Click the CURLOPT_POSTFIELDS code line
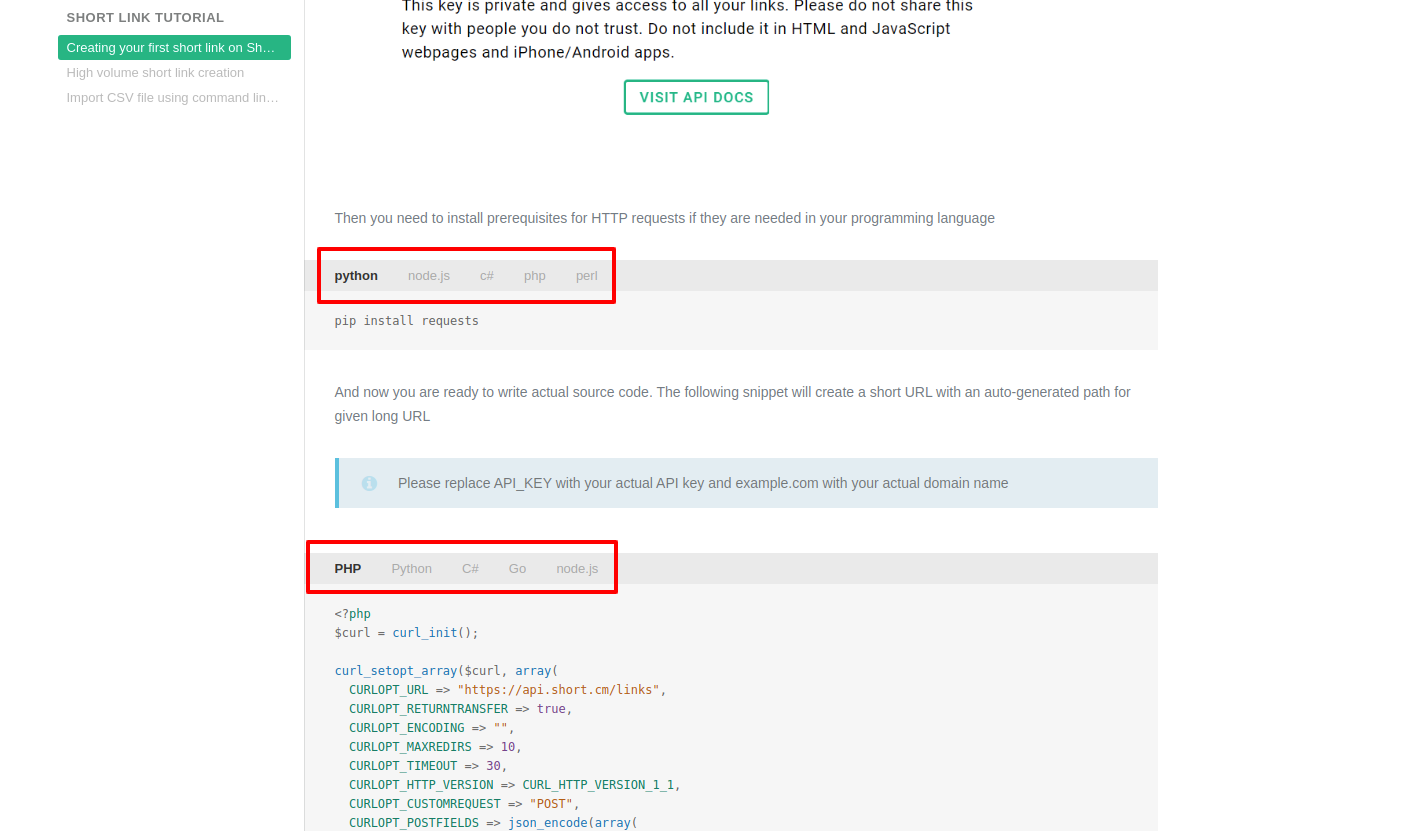Viewport: 1408px width, 831px height. (x=493, y=823)
